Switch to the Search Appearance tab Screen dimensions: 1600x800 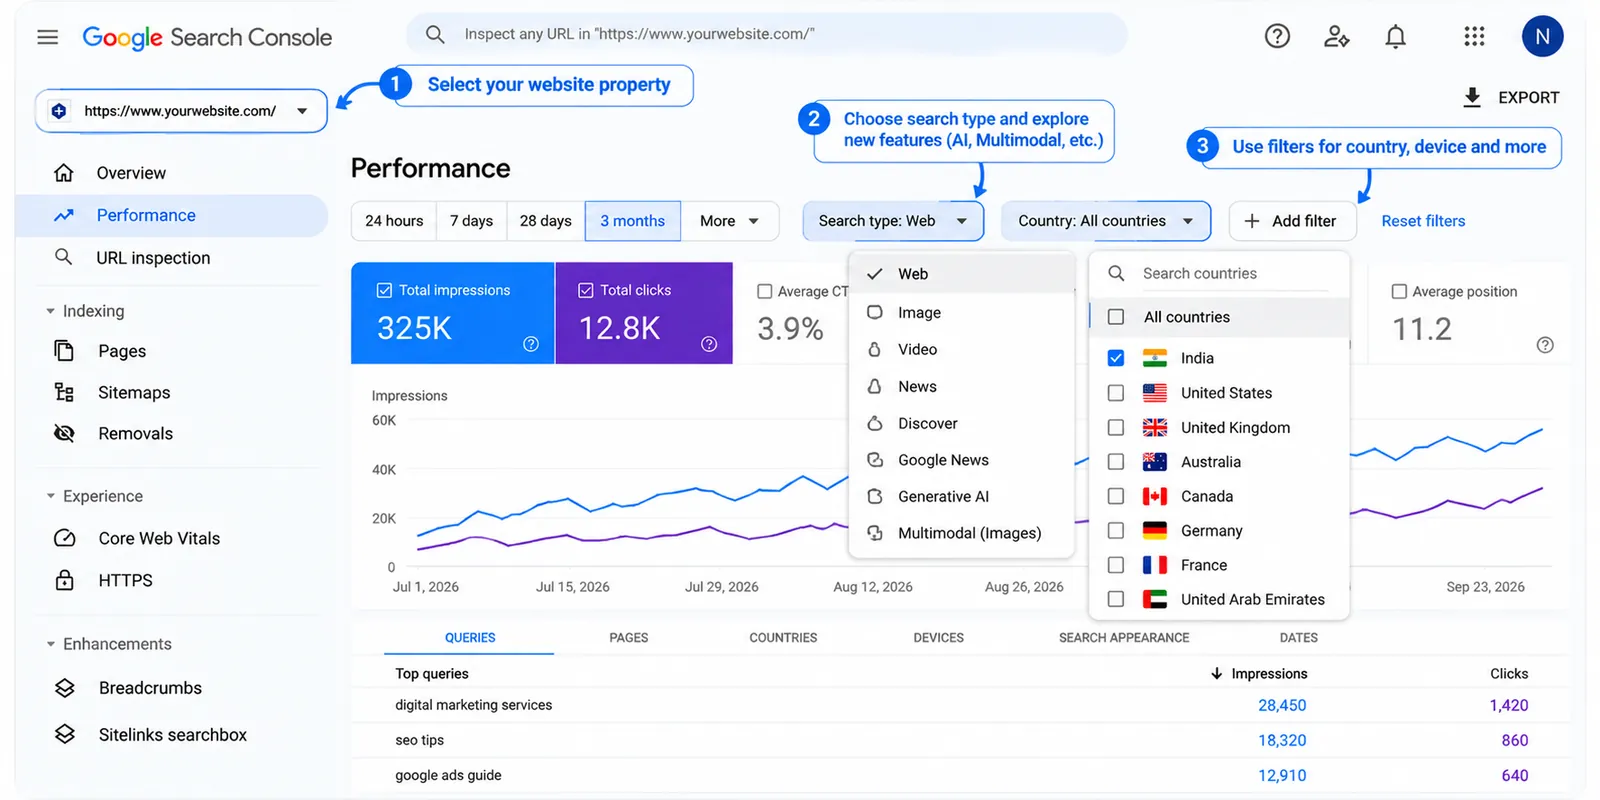click(1124, 637)
